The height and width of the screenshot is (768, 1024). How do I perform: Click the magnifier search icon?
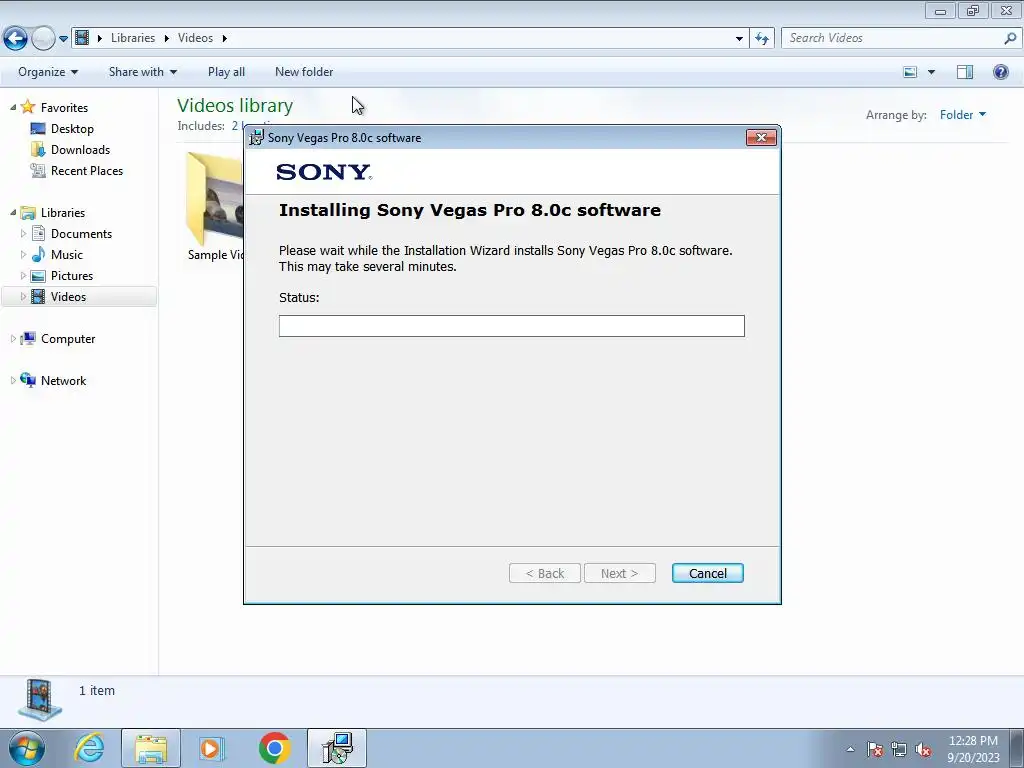point(1010,38)
